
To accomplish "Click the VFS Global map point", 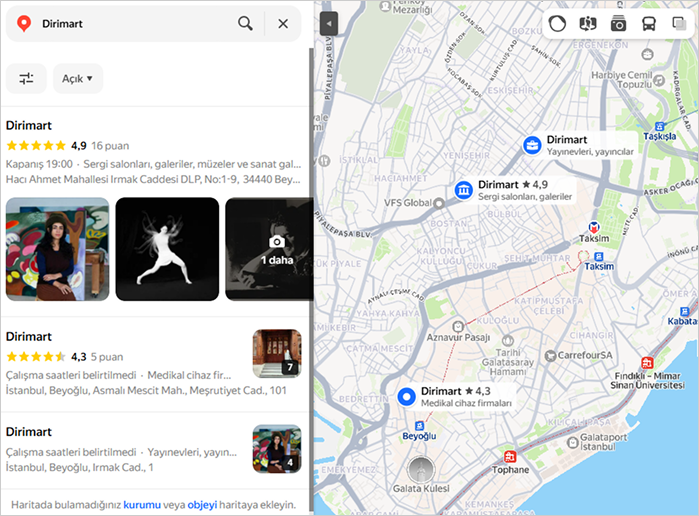I will (439, 203).
